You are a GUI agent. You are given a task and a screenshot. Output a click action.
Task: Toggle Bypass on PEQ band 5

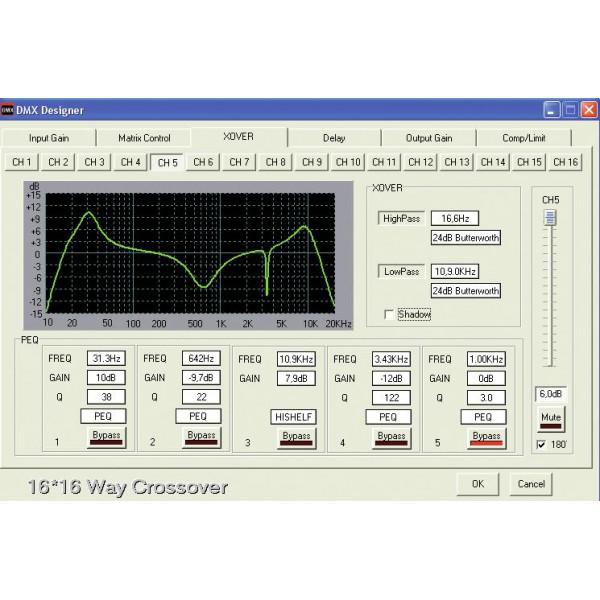point(486,437)
